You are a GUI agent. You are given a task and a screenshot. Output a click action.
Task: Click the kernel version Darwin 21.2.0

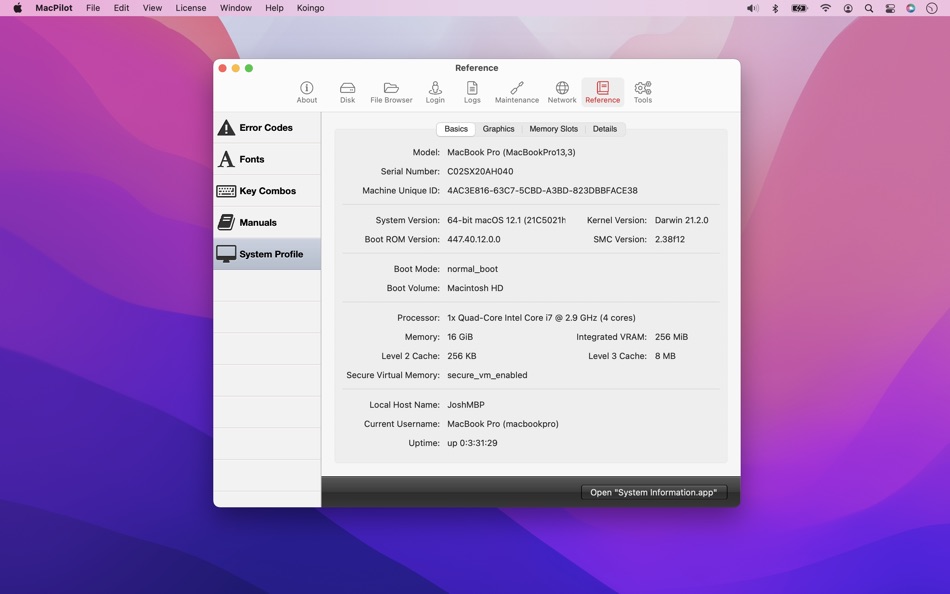[x=682, y=220]
